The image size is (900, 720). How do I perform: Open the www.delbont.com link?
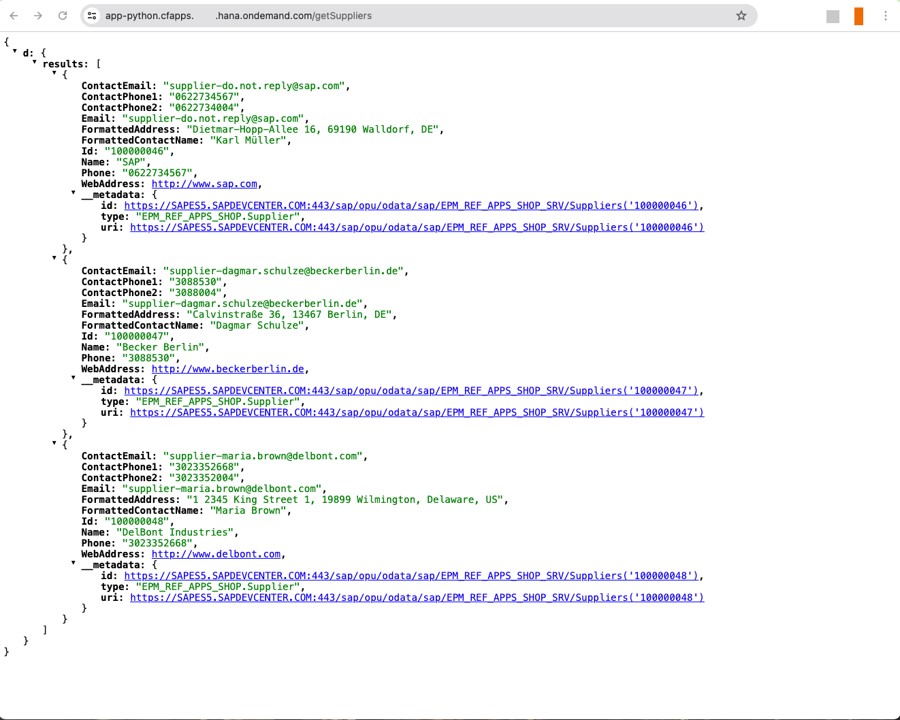coord(215,553)
